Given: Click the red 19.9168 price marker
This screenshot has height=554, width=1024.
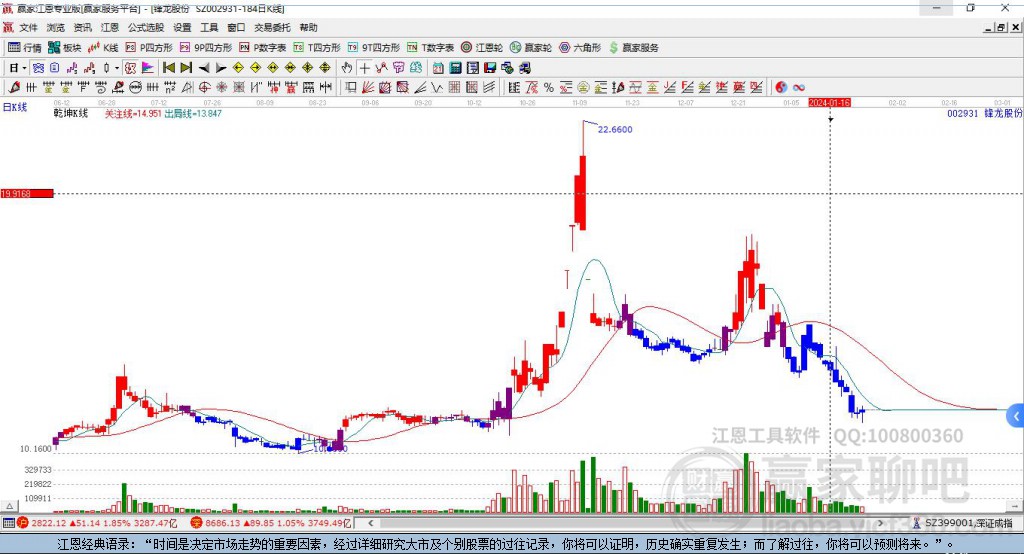Looking at the screenshot, I should (27, 193).
